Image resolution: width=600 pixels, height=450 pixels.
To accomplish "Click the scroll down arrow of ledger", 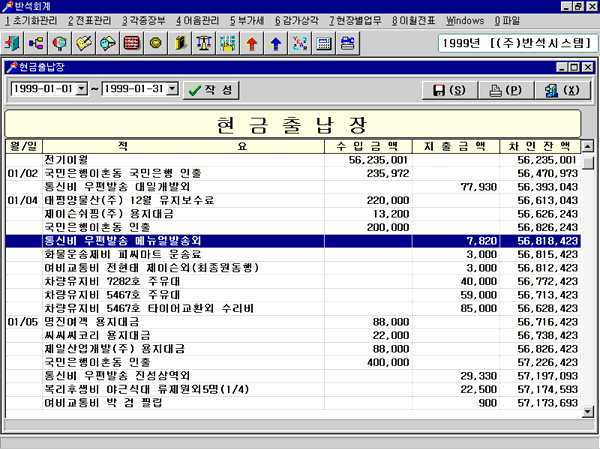I will [587, 412].
